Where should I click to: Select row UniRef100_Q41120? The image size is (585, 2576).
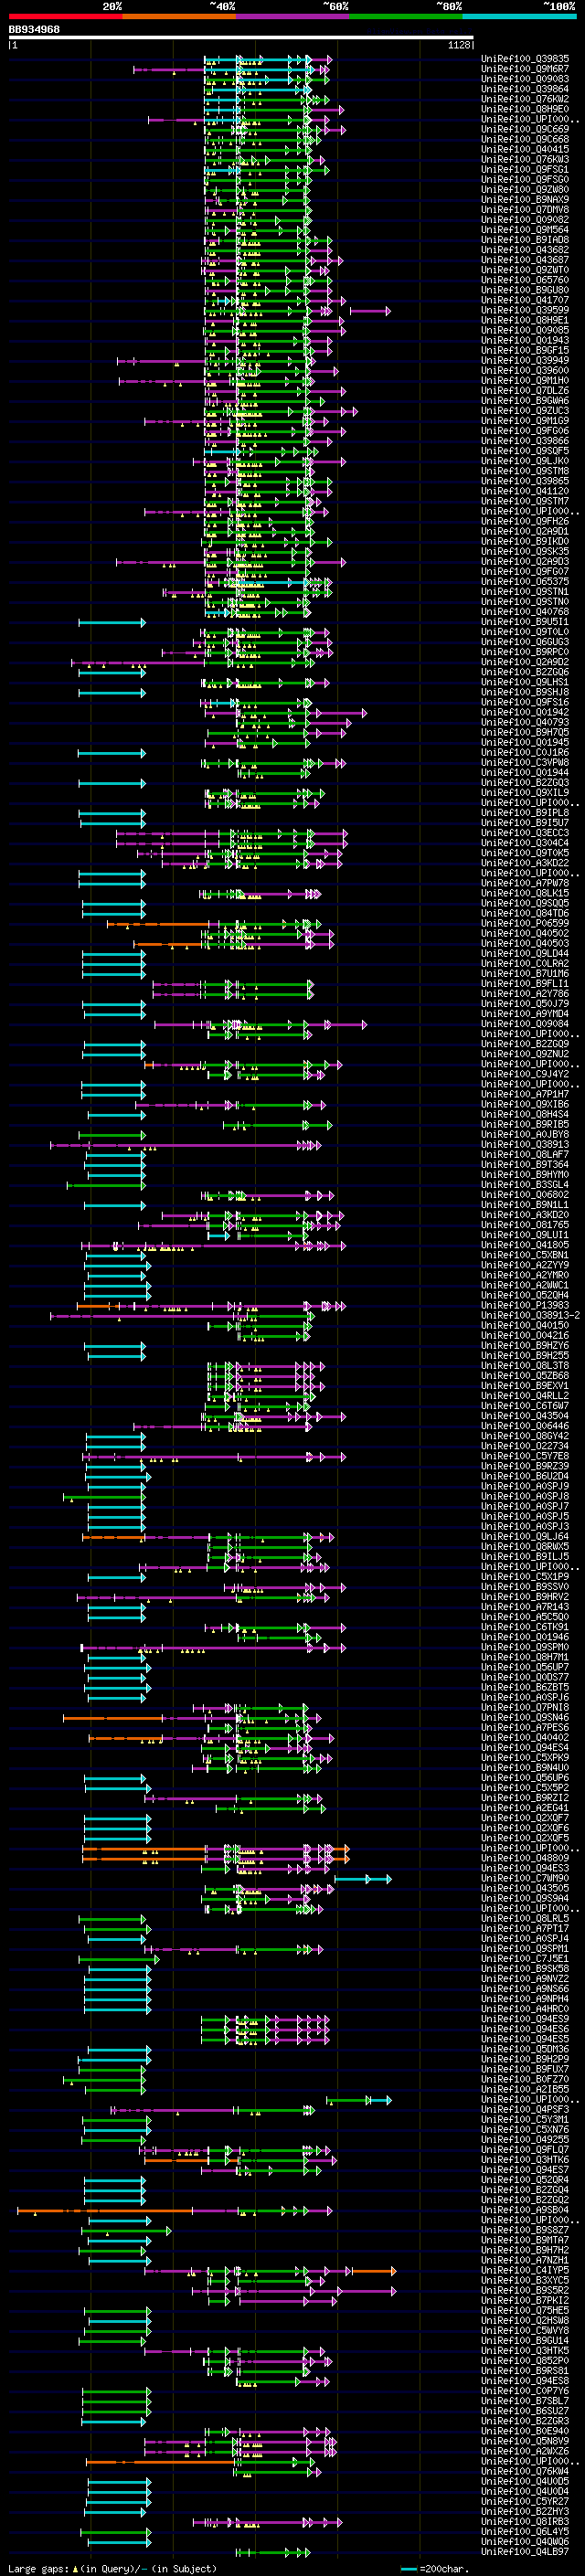pyautogui.click(x=525, y=491)
